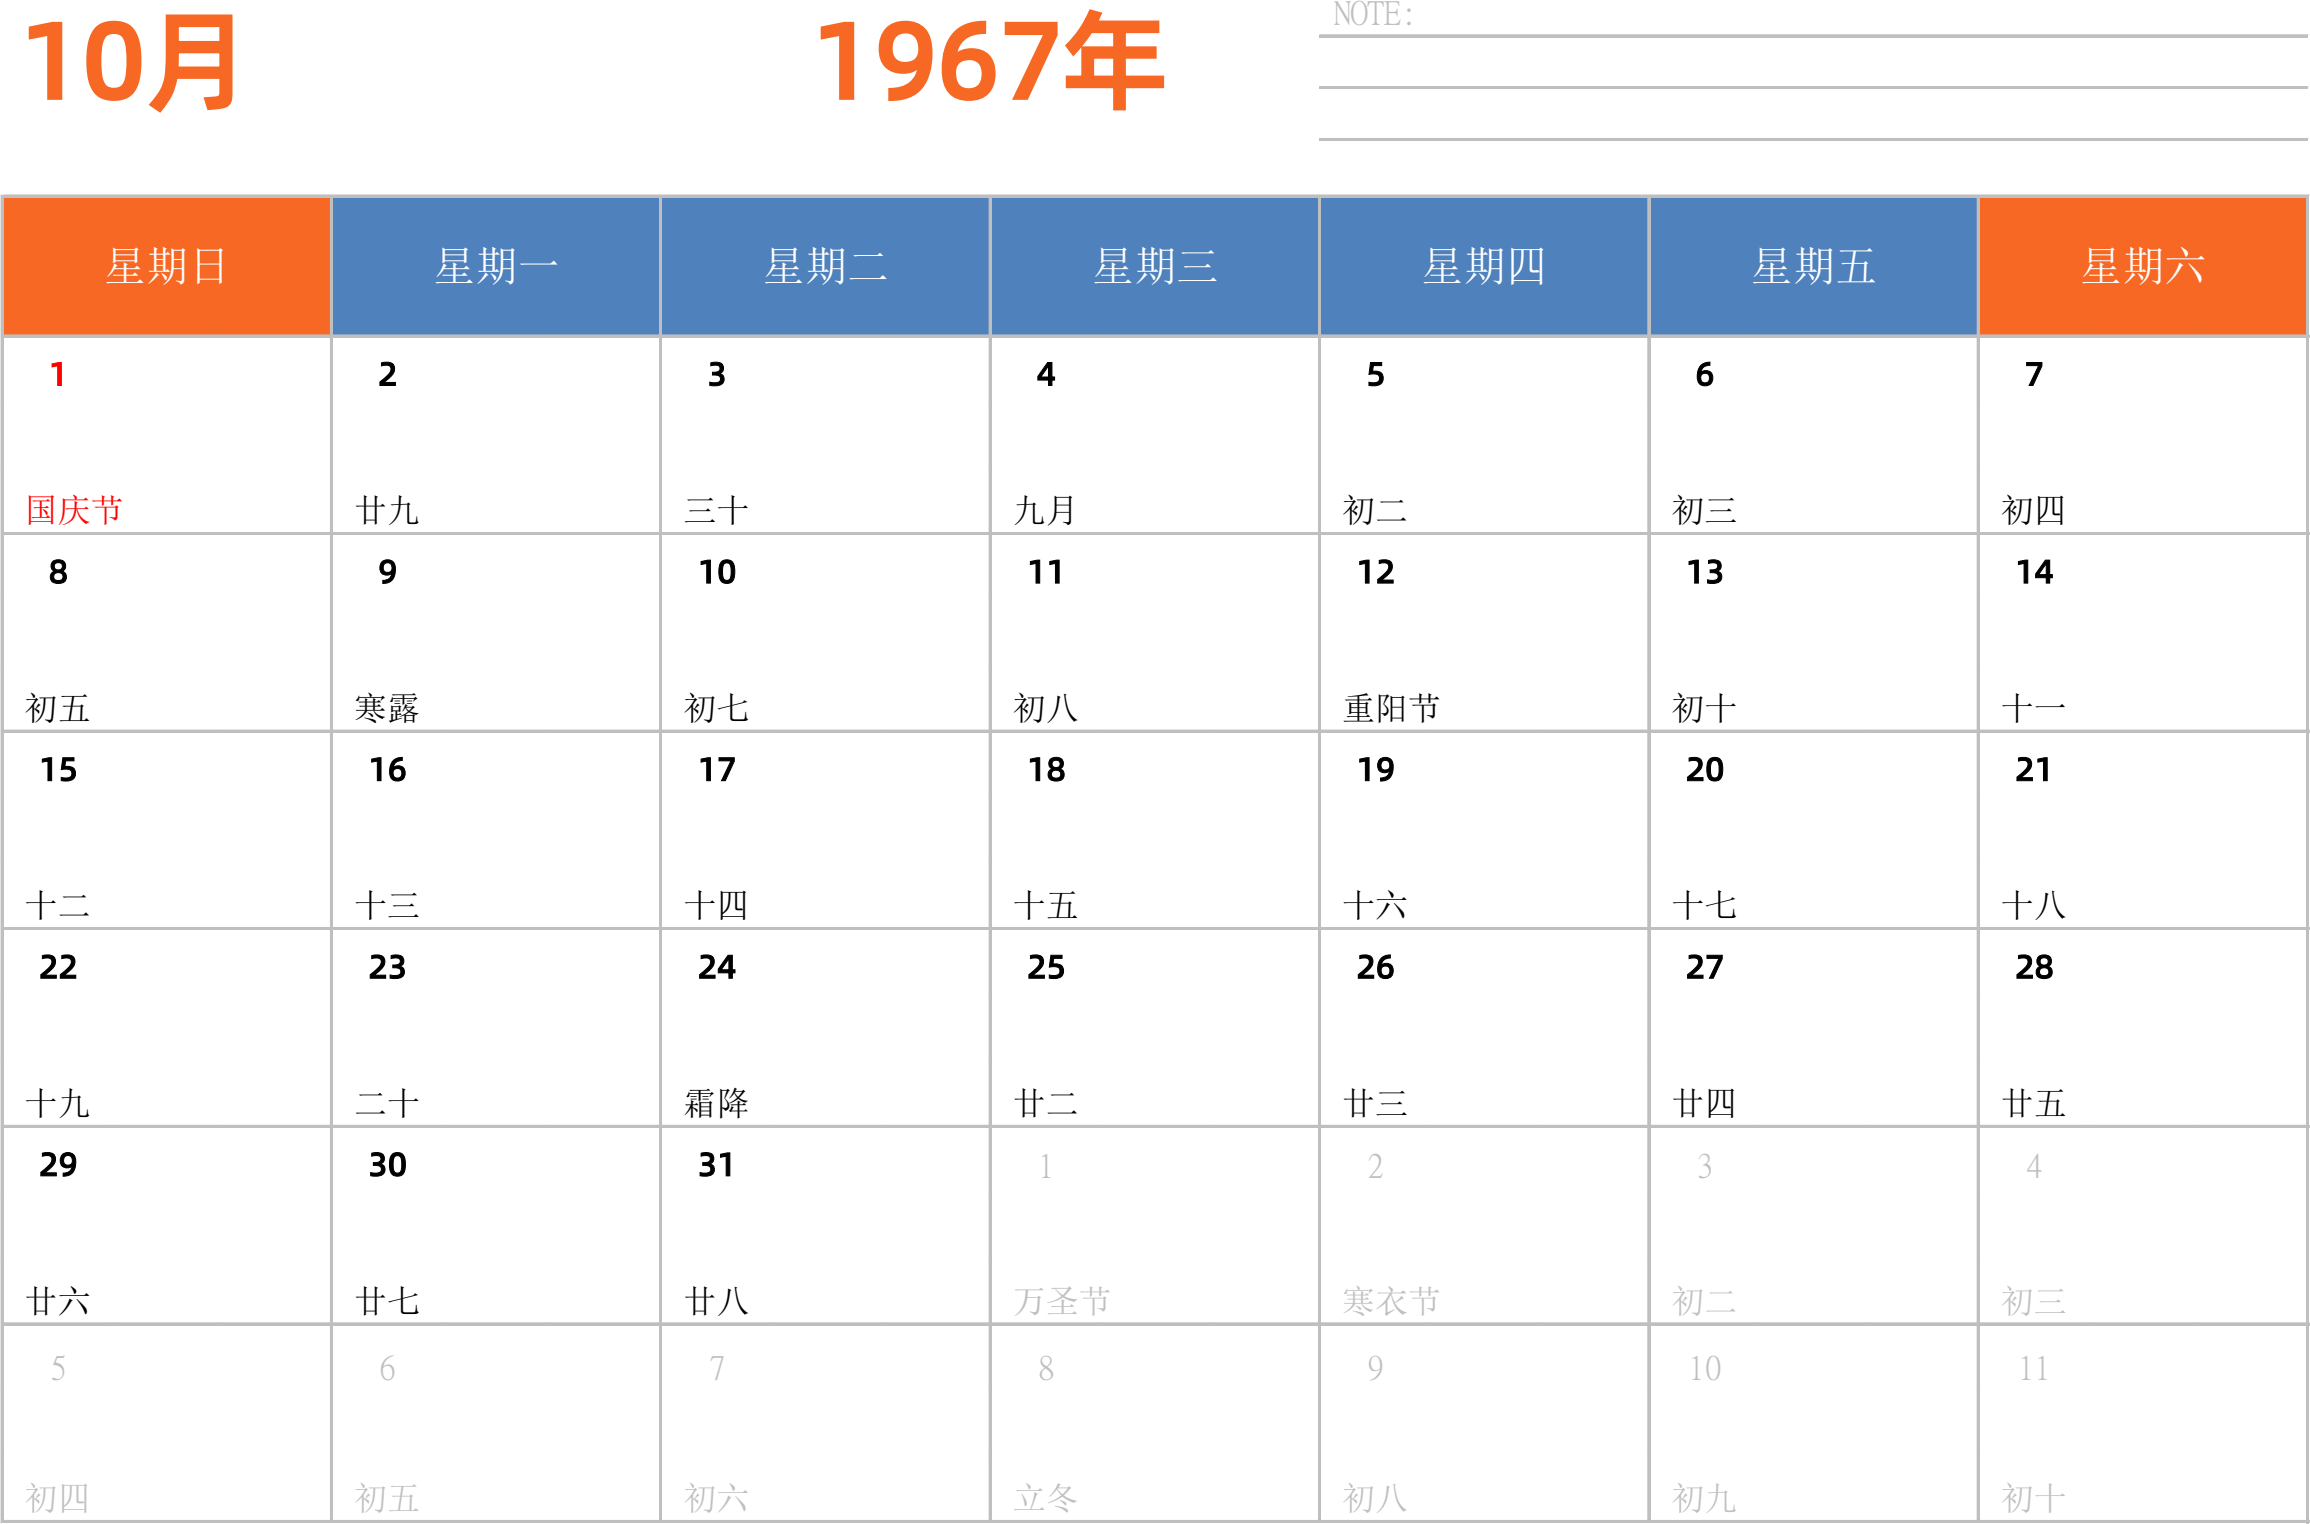Select greyed November date 10
2310x1524 pixels.
point(1813,1423)
